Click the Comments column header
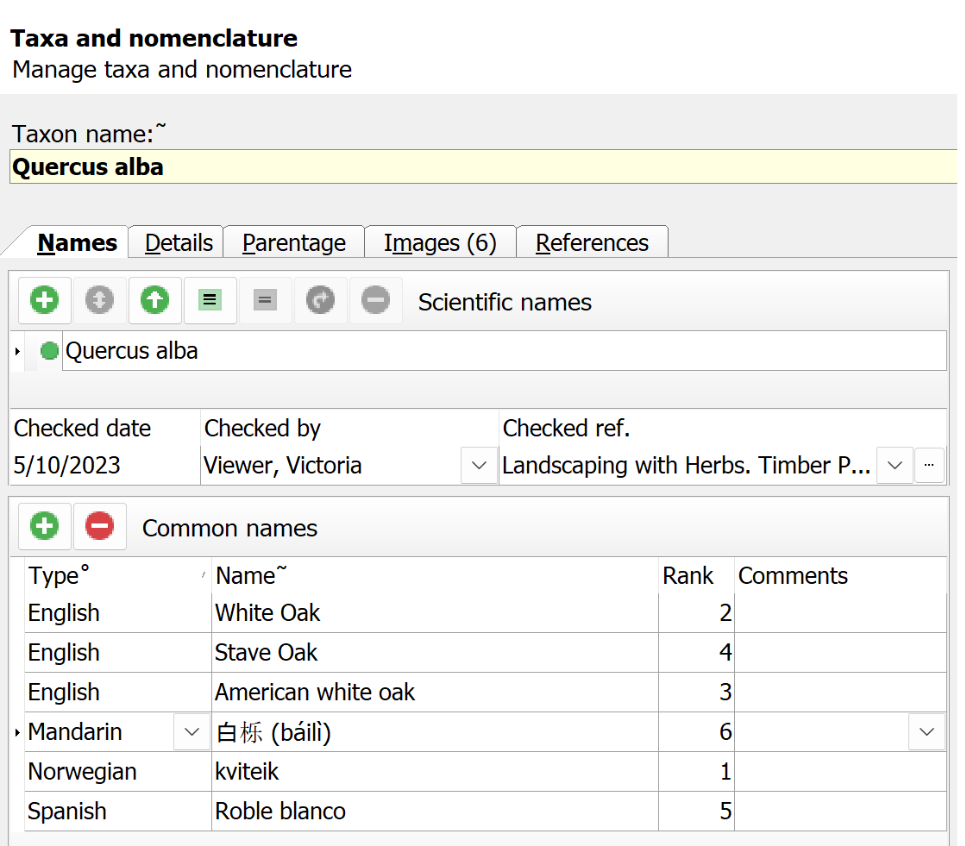The width and height of the screenshot is (965, 846). point(841,576)
